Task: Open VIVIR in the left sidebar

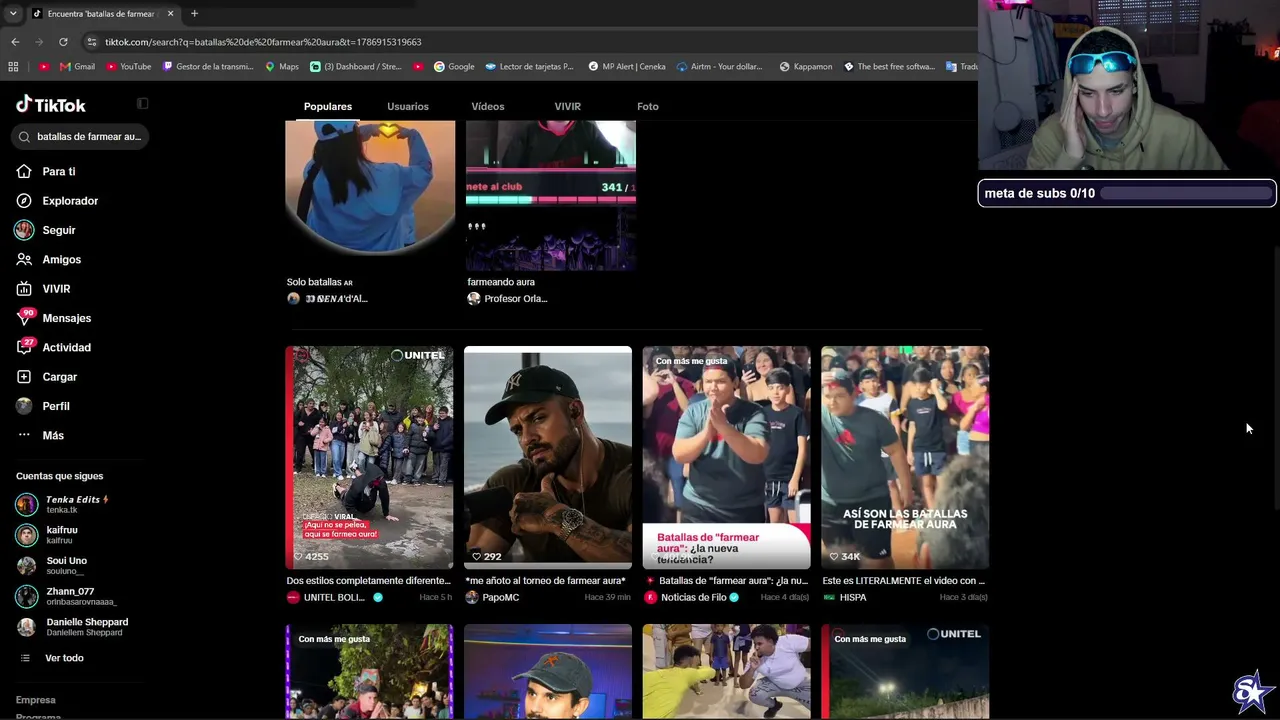Action: [x=43, y=289]
